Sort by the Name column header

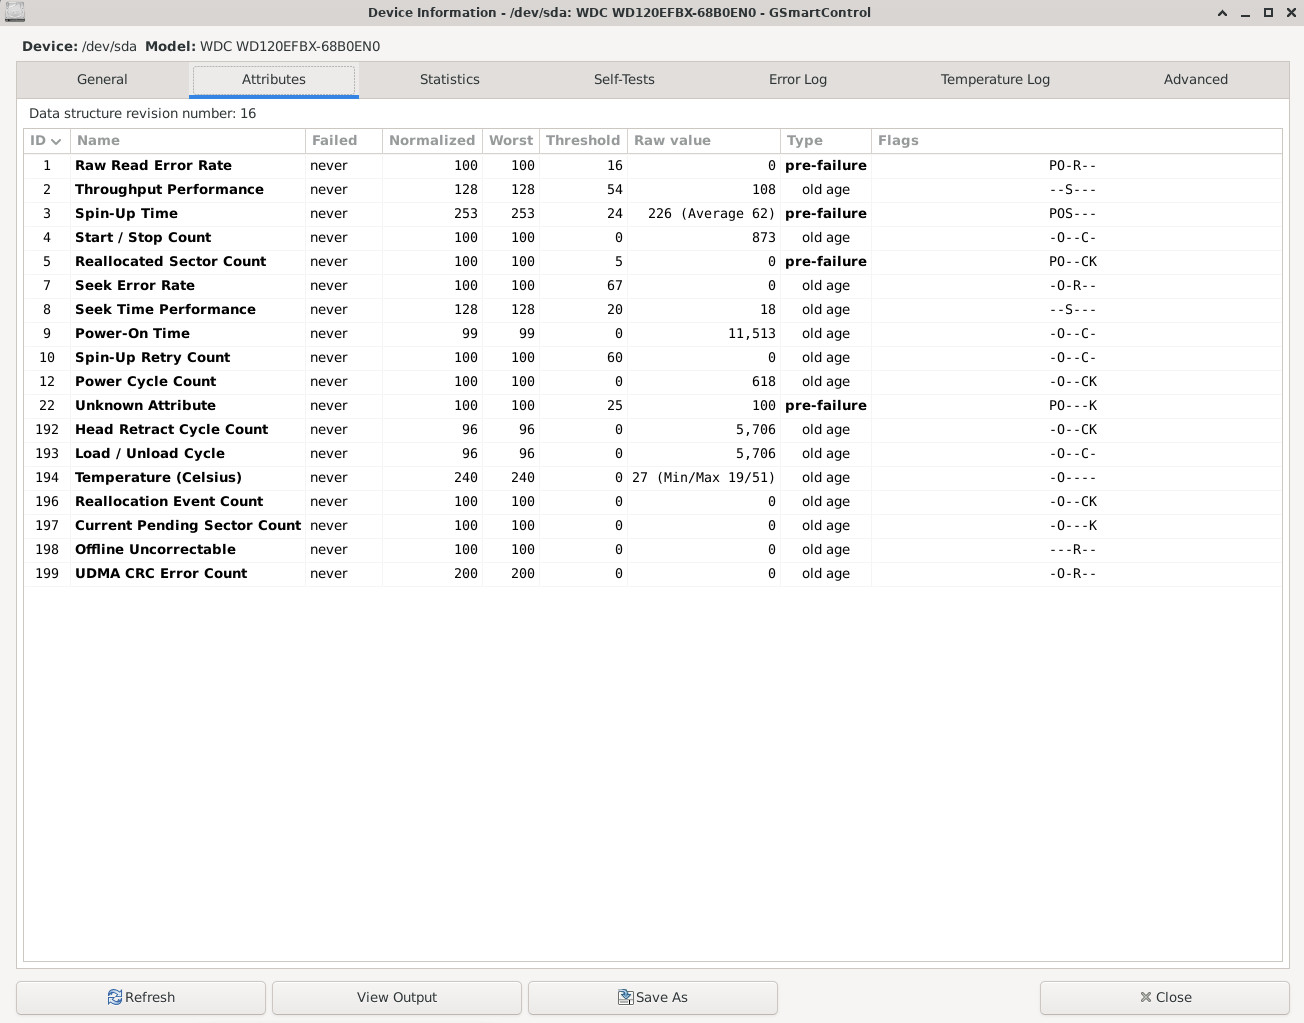coord(188,141)
